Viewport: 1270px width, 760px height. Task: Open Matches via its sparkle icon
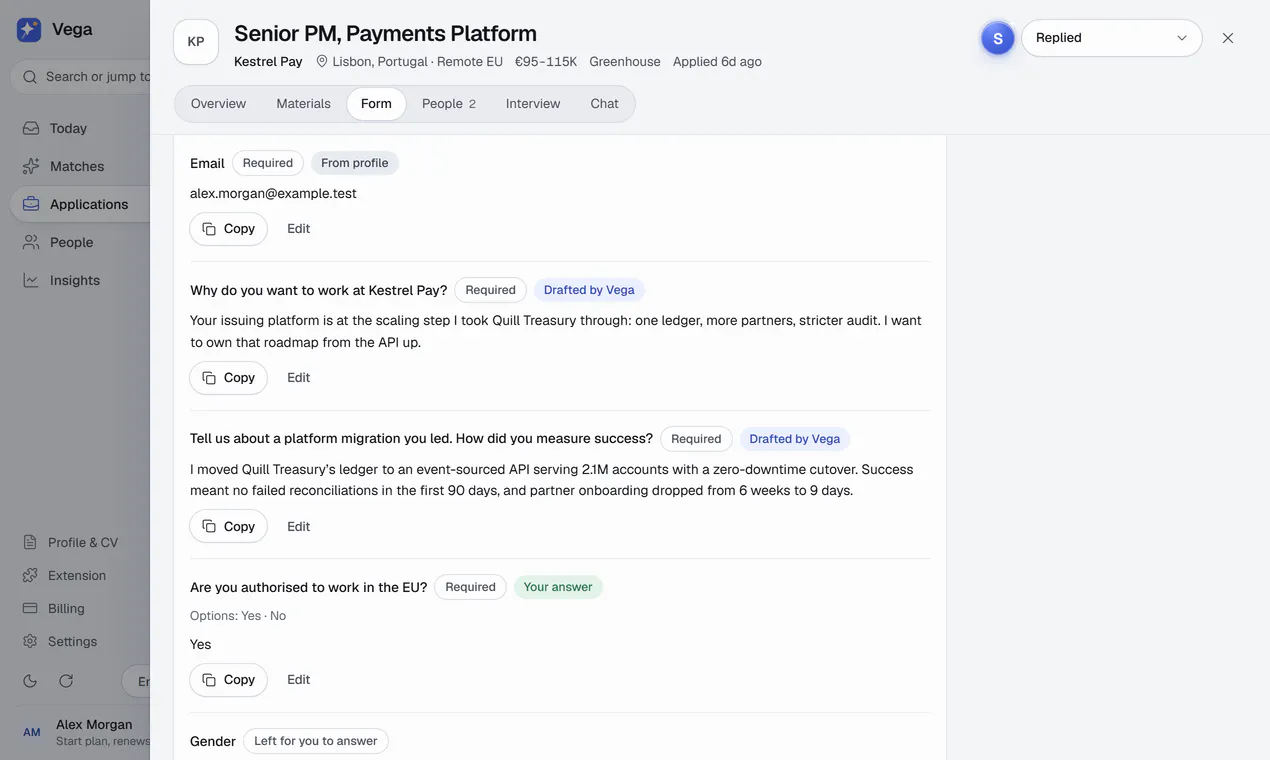click(x=31, y=166)
